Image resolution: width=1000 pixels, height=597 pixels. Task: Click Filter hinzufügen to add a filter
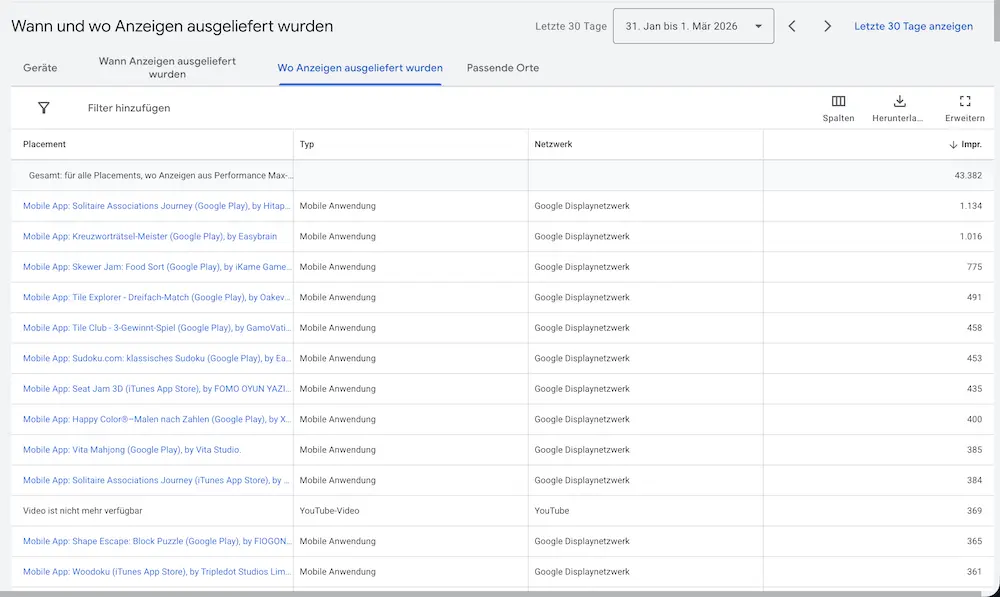pyautogui.click(x=127, y=106)
